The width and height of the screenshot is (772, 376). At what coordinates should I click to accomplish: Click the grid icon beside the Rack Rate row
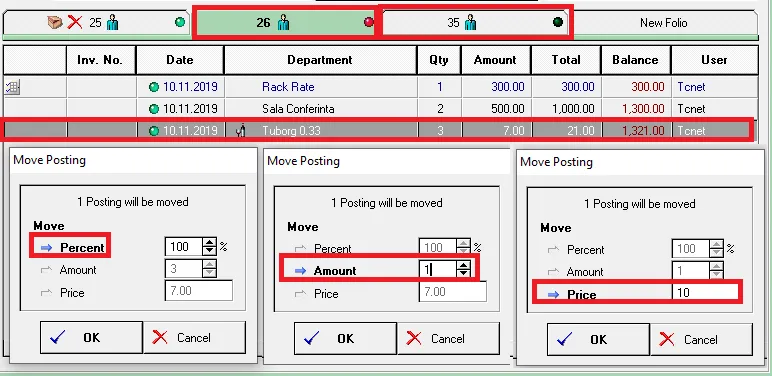click(x=12, y=87)
